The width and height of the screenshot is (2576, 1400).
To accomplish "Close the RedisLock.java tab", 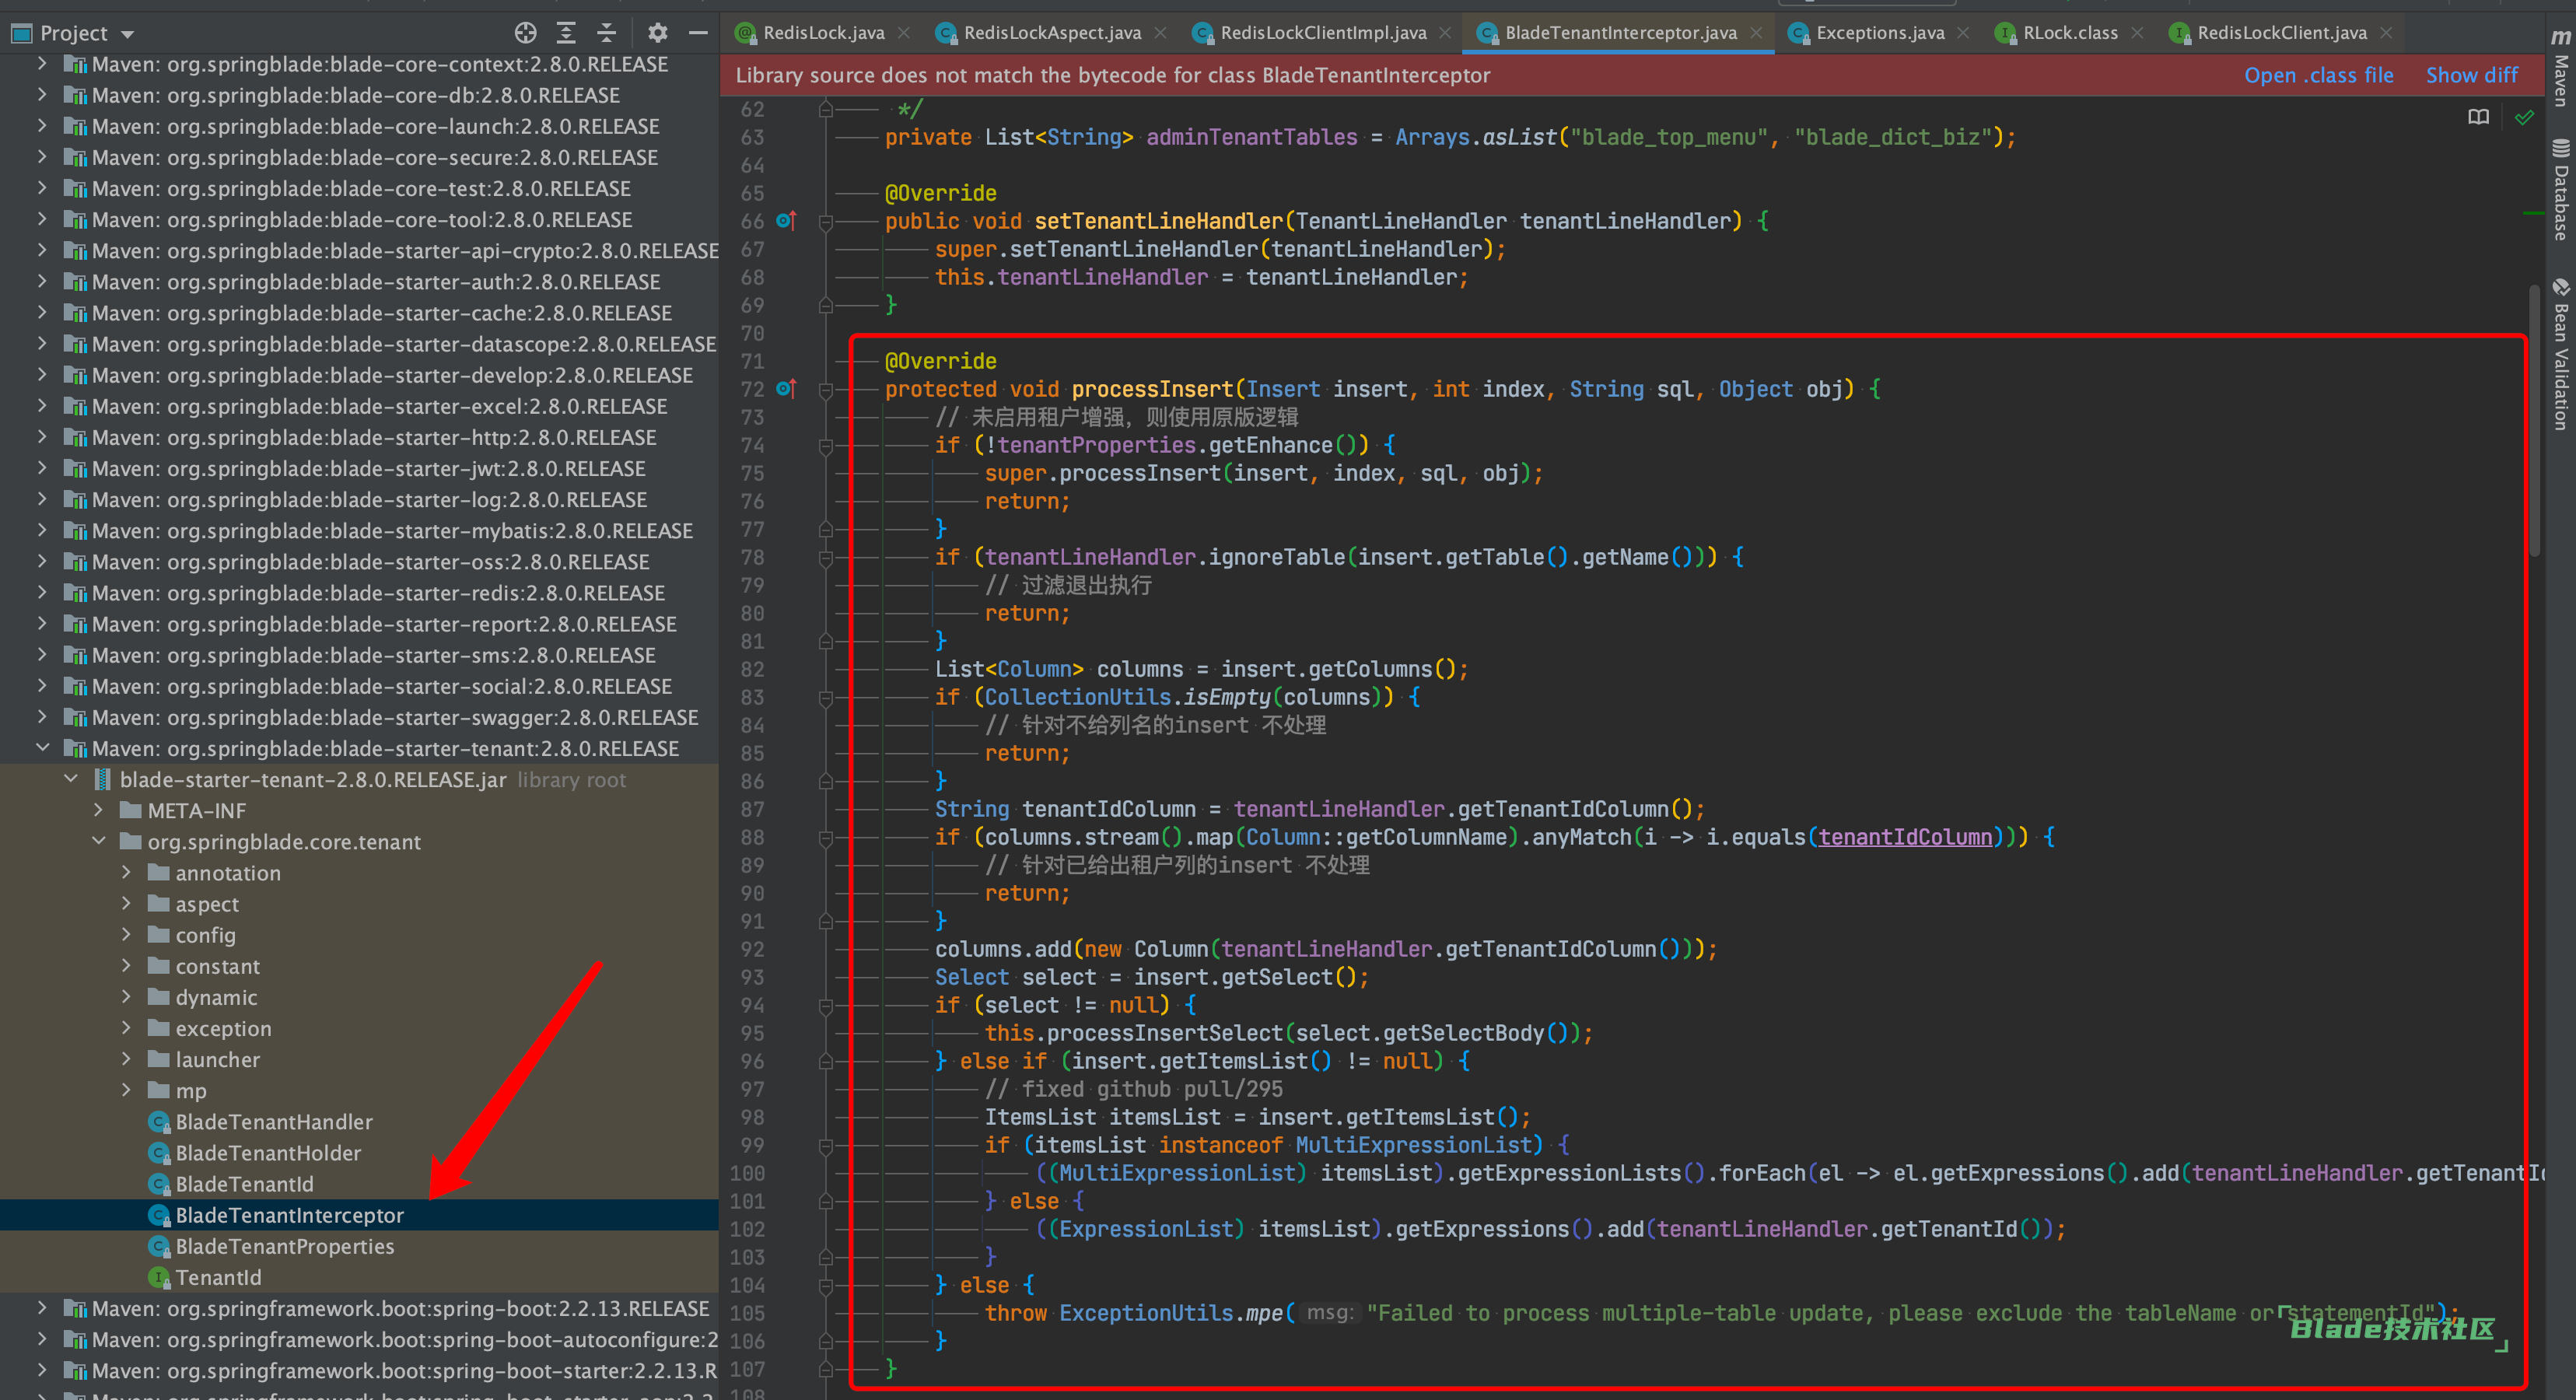I will coord(904,33).
